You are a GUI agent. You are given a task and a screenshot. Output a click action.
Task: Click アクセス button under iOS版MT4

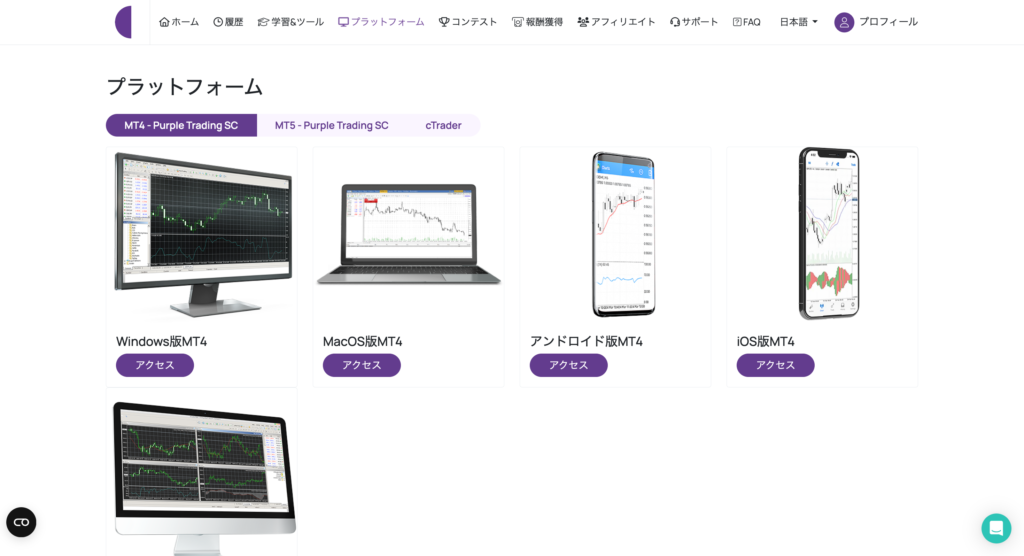click(x=775, y=365)
